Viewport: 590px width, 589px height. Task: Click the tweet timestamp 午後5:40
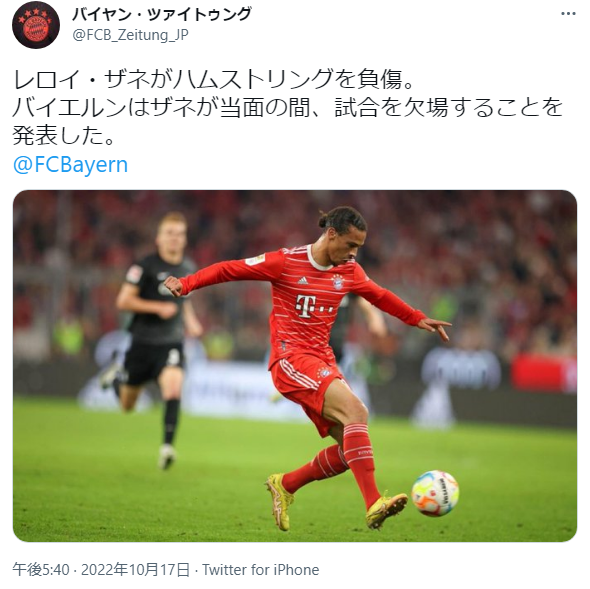pyautogui.click(x=41, y=570)
